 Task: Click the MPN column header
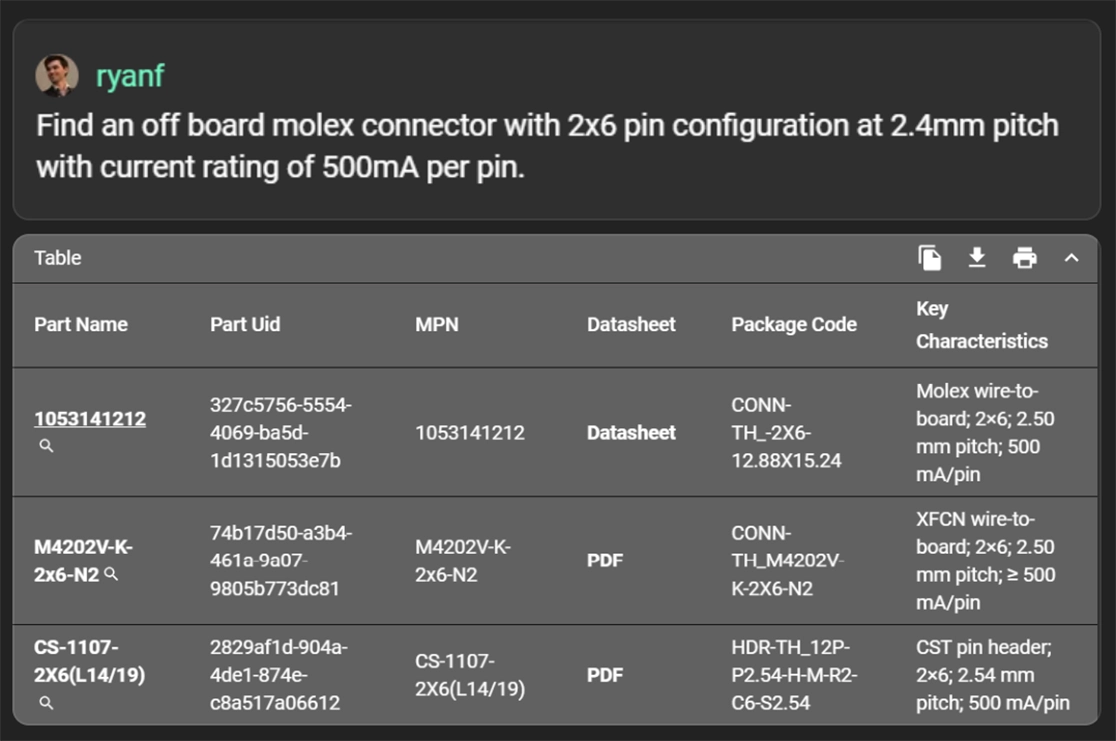(437, 325)
